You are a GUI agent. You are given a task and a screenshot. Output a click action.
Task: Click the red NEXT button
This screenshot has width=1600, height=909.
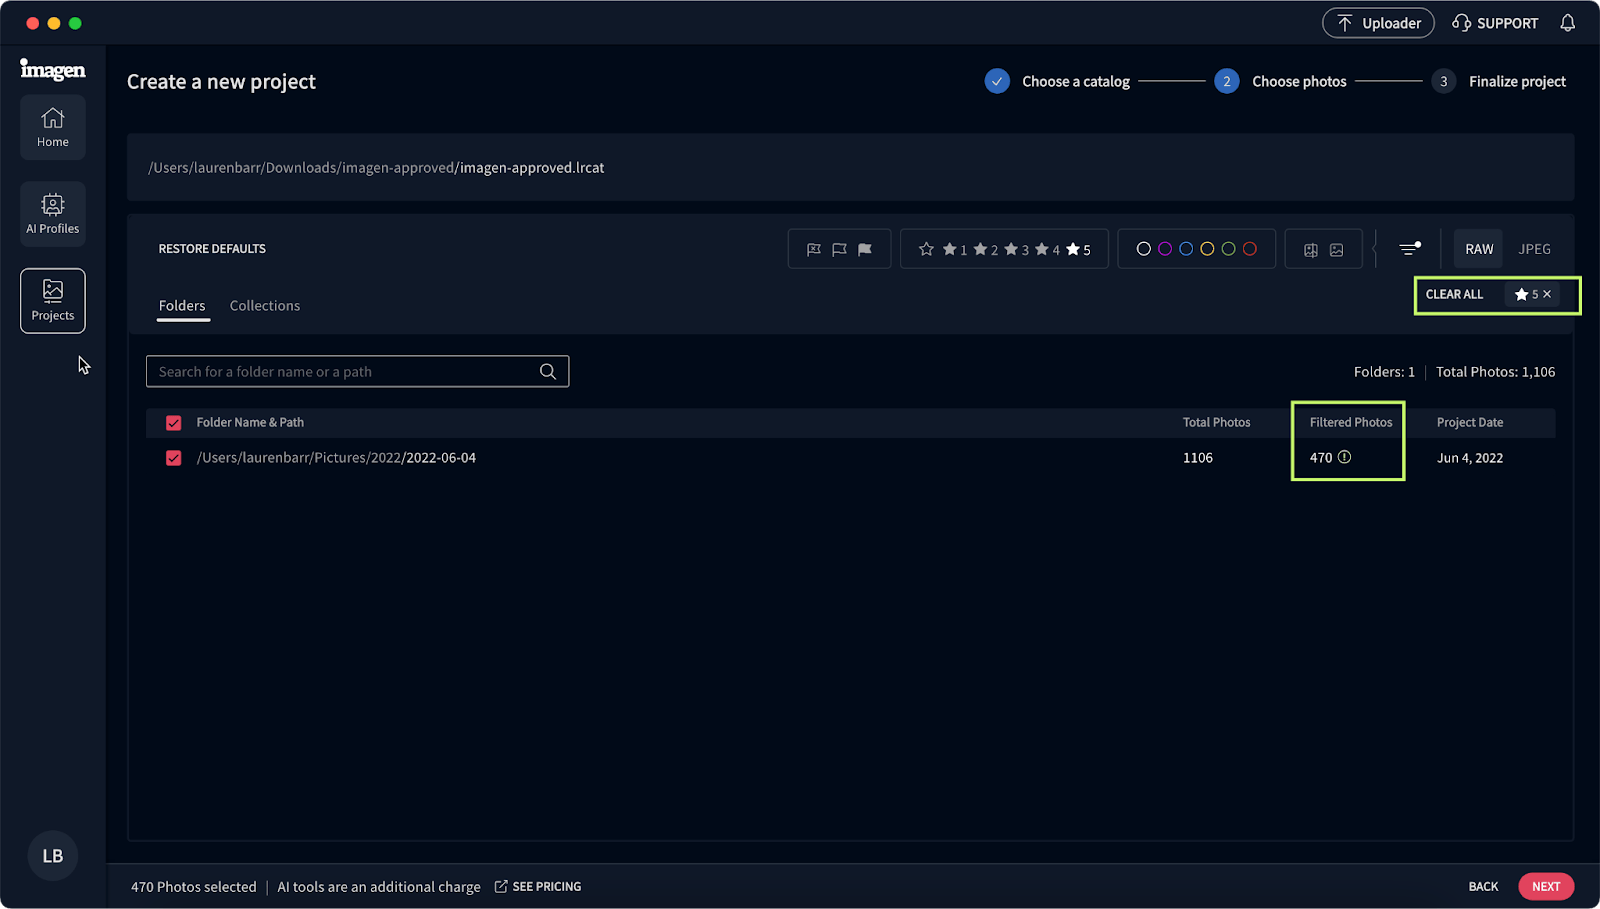[x=1545, y=886]
